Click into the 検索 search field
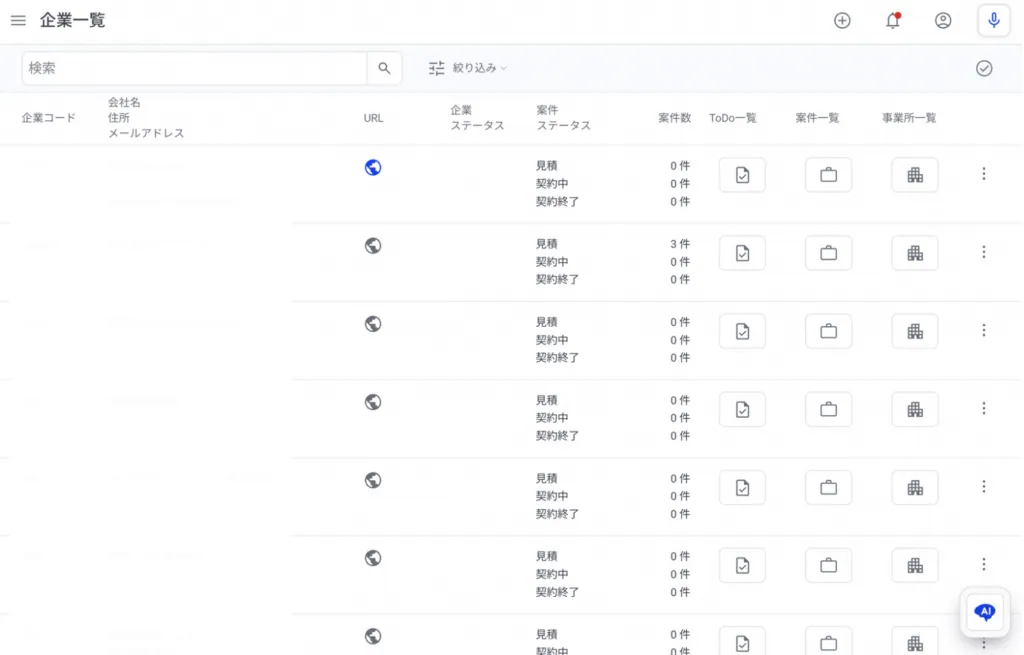1024x655 pixels. click(x=195, y=68)
